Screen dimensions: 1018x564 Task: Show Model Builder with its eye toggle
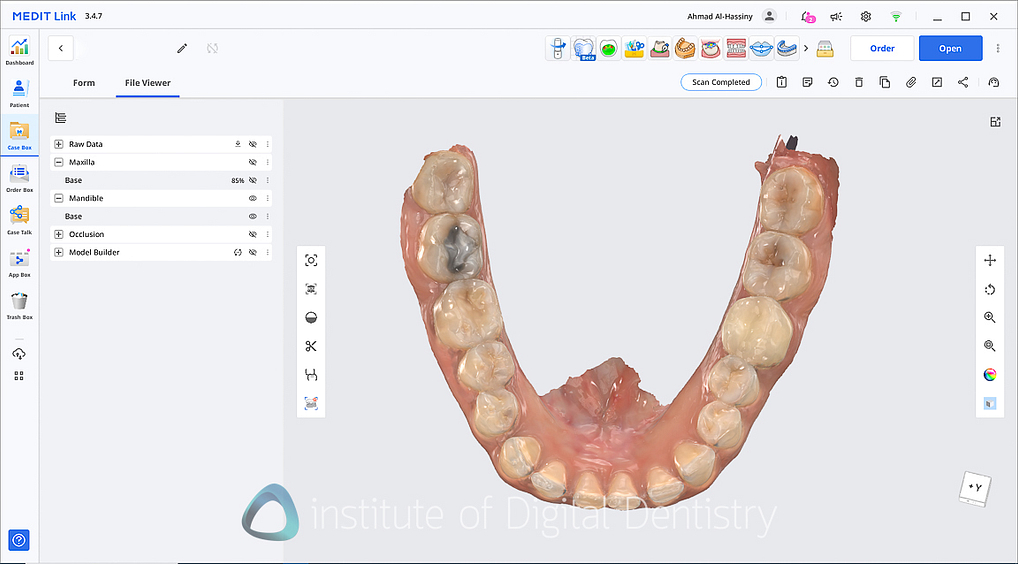tap(253, 252)
